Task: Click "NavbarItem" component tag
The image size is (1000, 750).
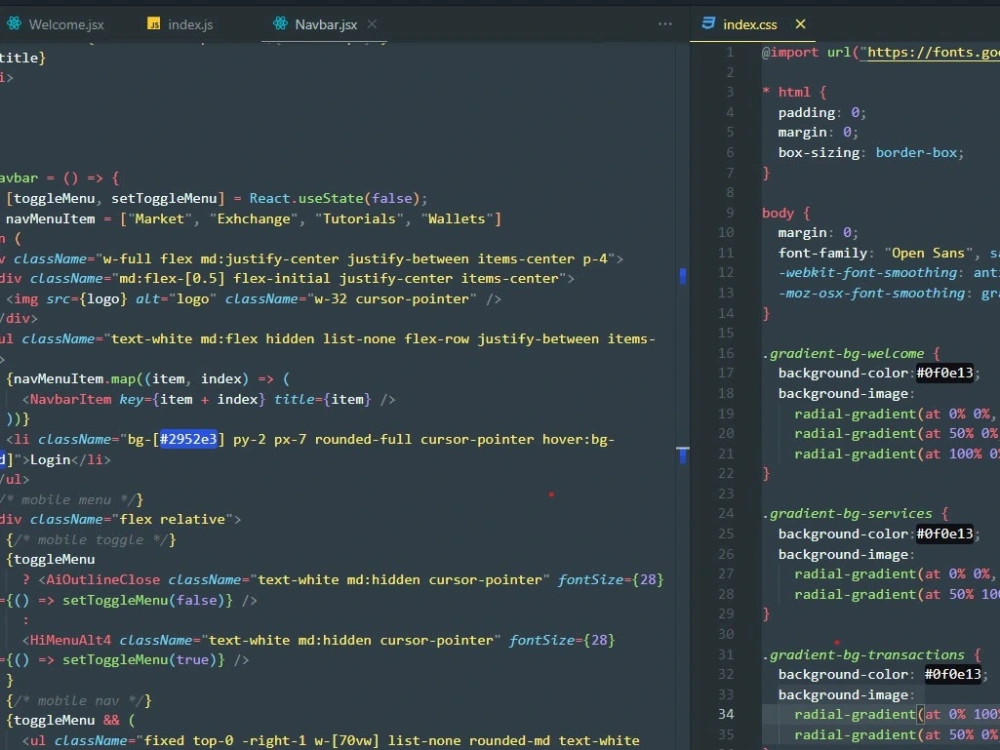Action: [71, 399]
